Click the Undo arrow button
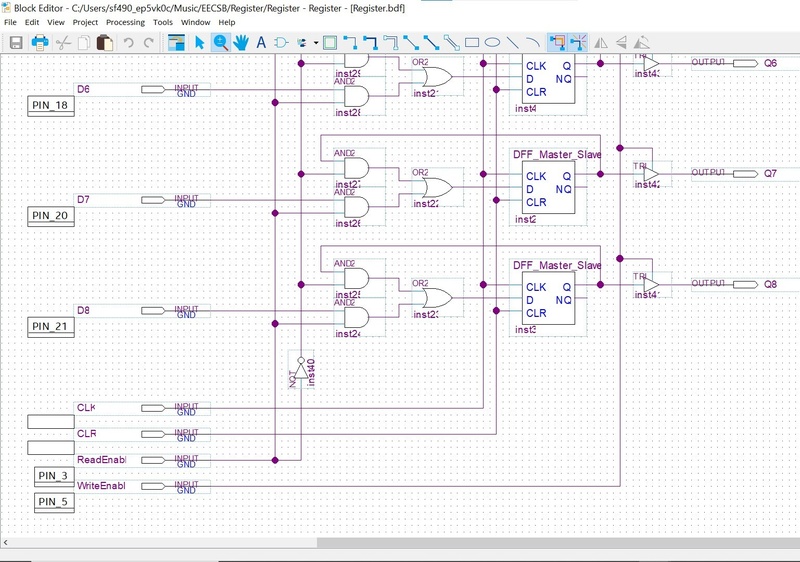Viewport: 800px width, 562px height. tap(128, 43)
